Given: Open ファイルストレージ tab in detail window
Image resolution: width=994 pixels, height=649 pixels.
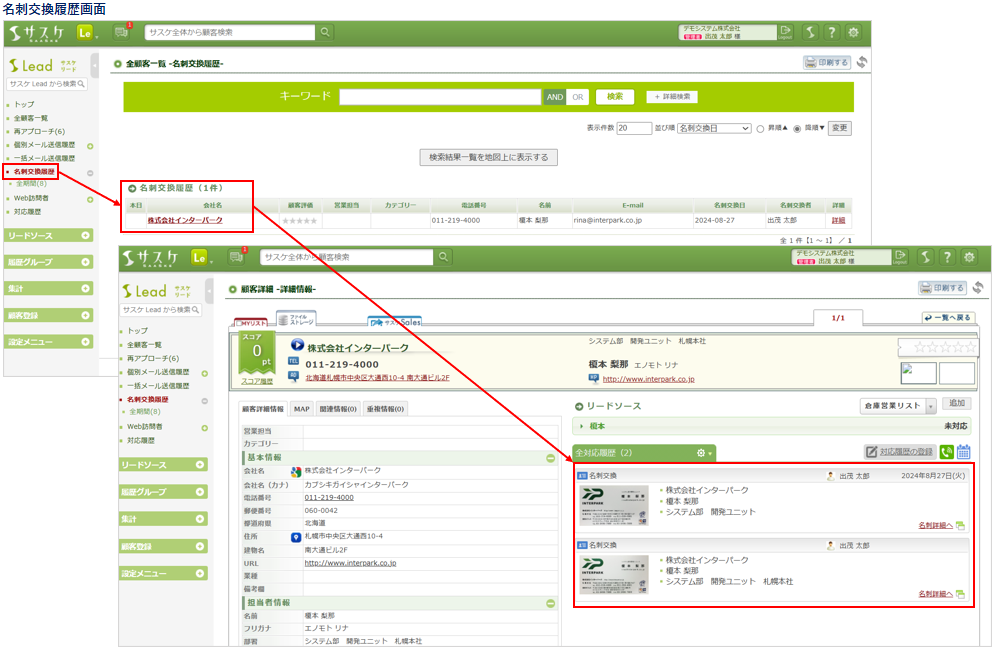Looking at the screenshot, I should (296, 319).
